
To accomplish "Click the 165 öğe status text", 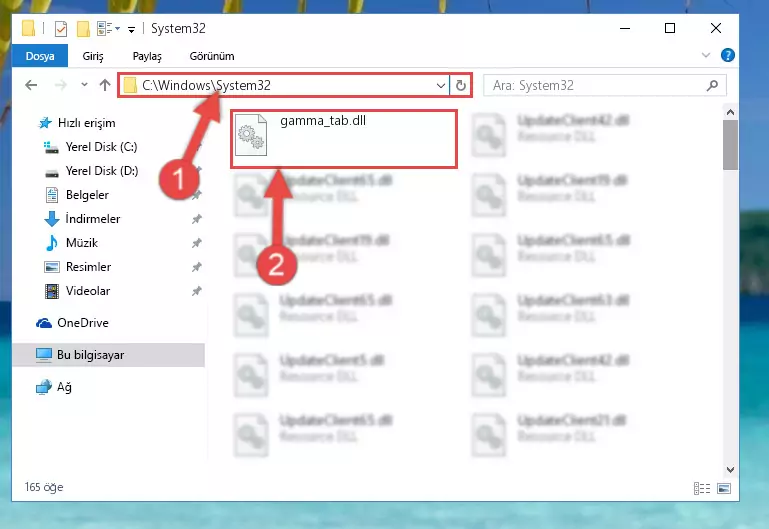I will click(44, 487).
